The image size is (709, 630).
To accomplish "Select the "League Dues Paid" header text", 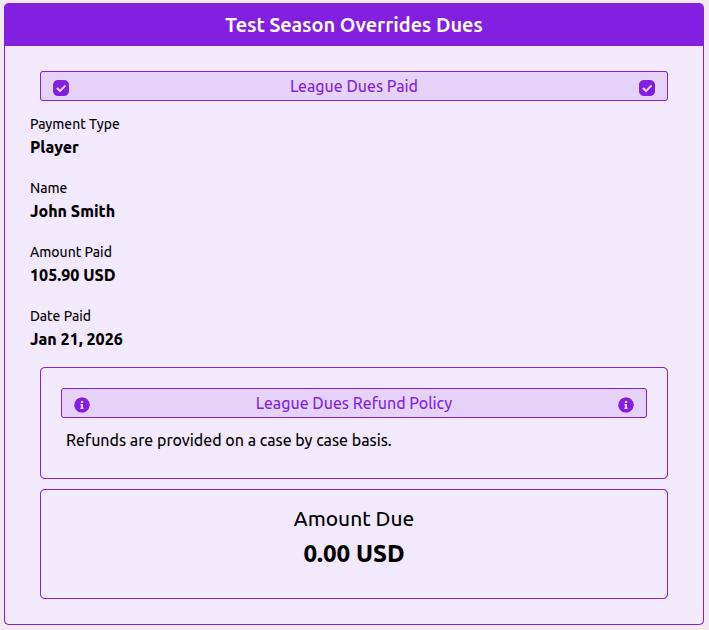I will pyautogui.click(x=354, y=86).
